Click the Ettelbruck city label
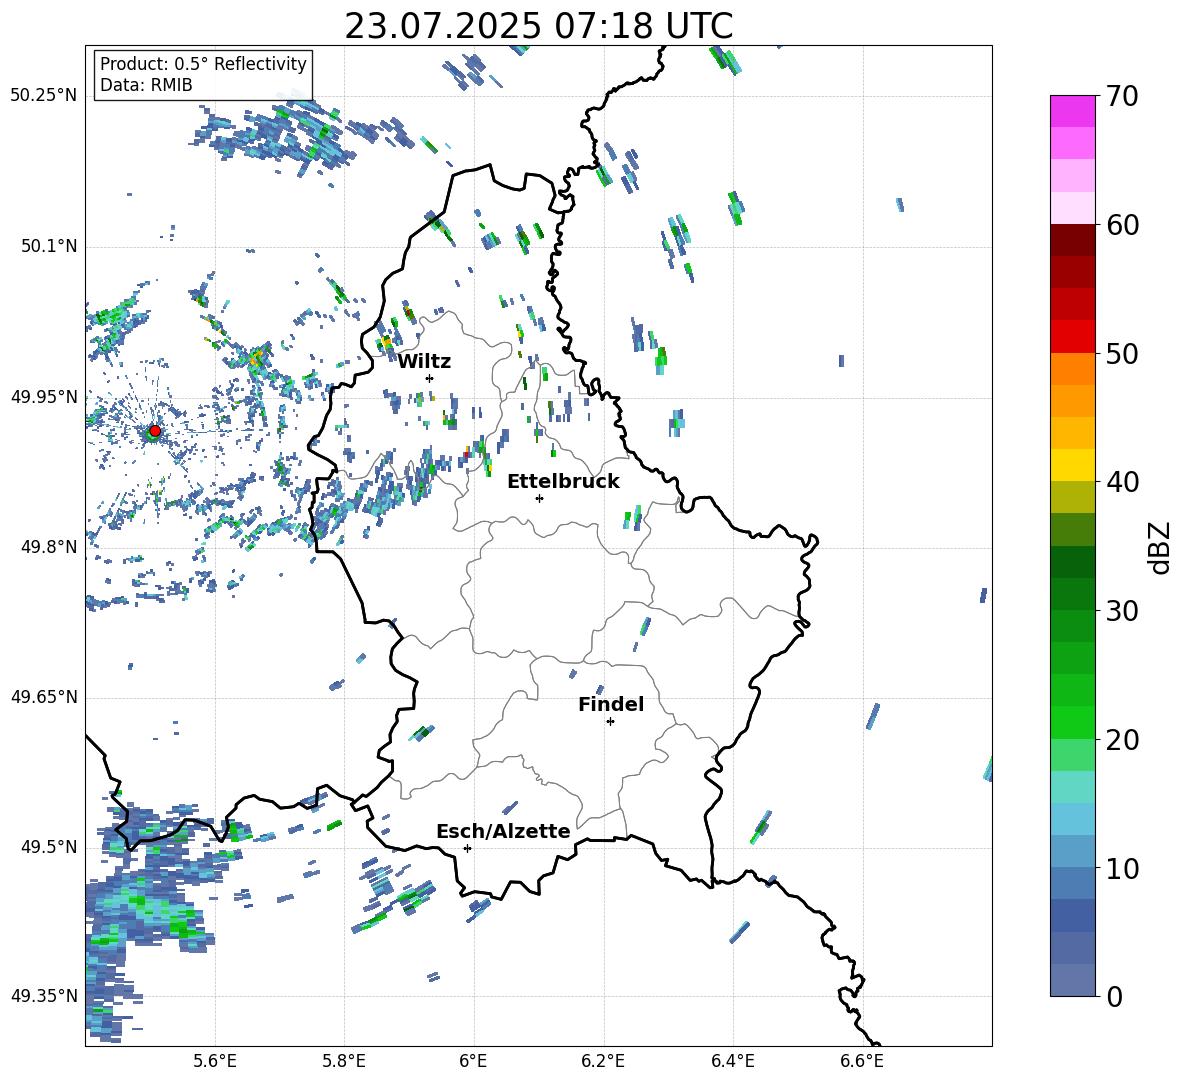The image size is (1184, 1081). click(x=563, y=482)
